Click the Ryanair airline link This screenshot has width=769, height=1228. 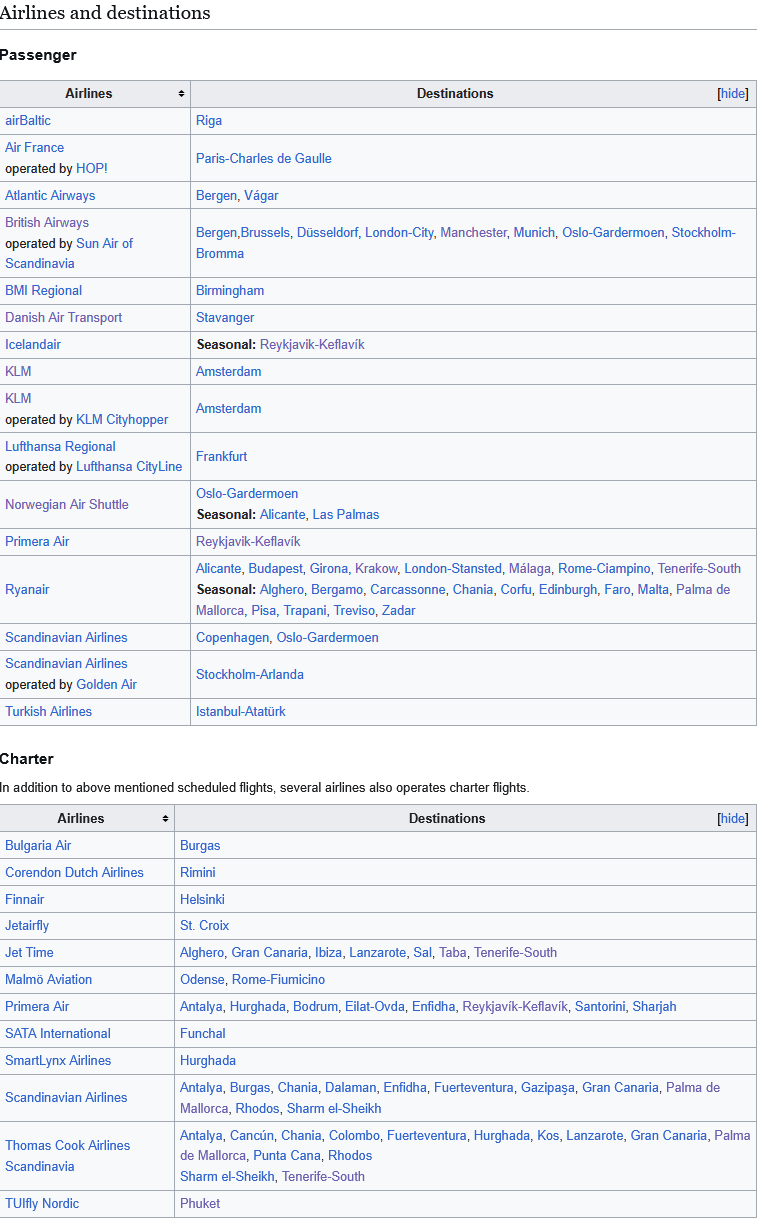(27, 590)
